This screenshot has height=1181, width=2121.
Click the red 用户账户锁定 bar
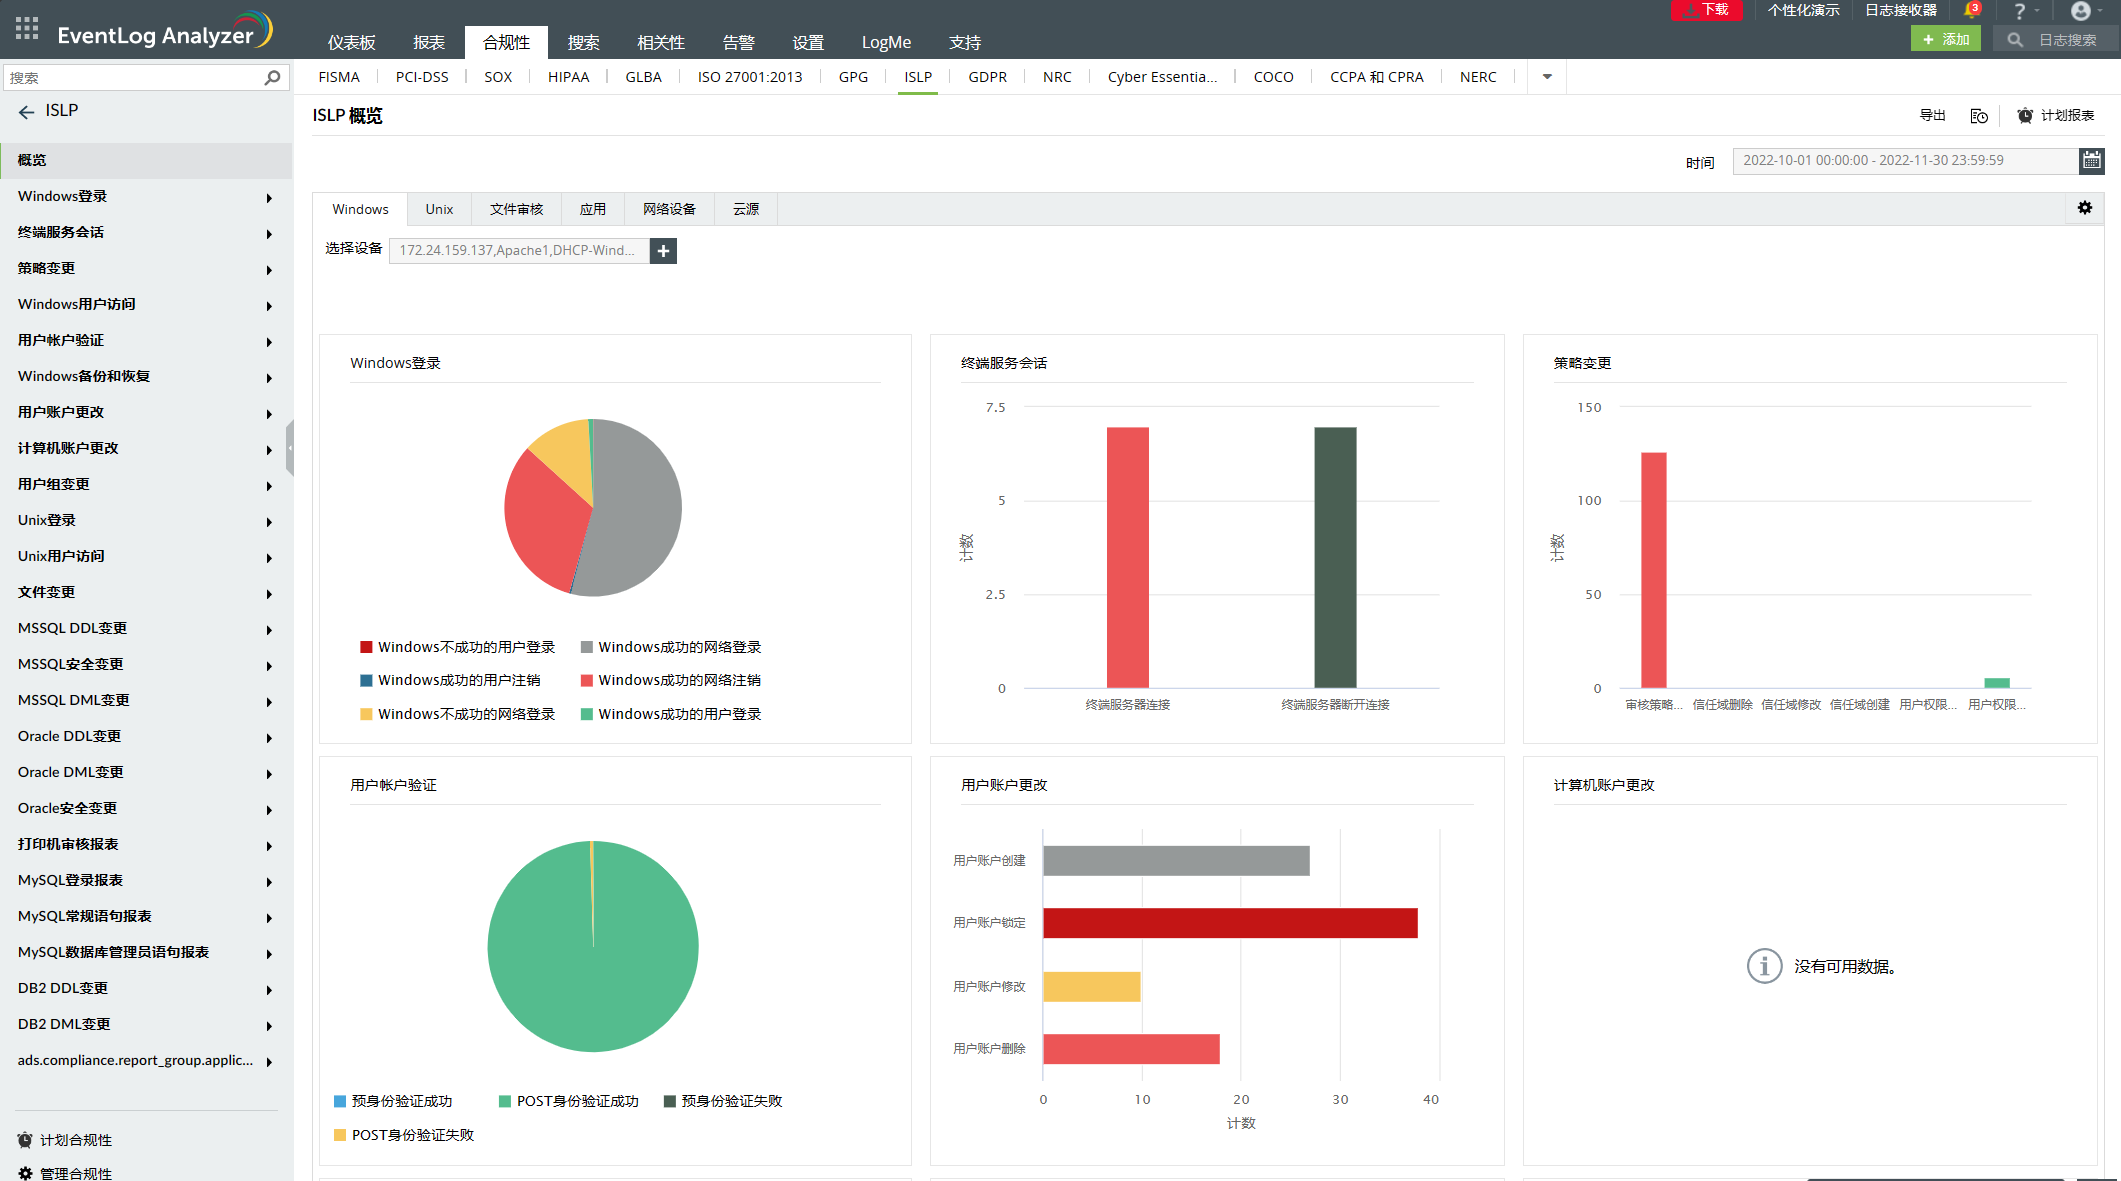pos(1229,923)
